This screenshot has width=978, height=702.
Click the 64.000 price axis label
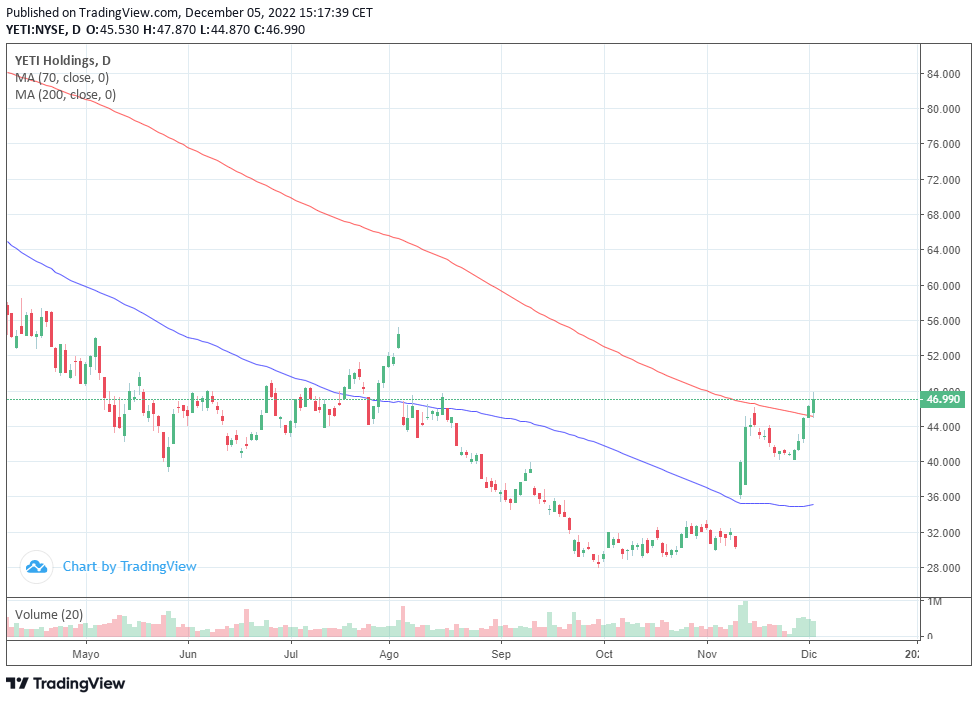click(943, 250)
